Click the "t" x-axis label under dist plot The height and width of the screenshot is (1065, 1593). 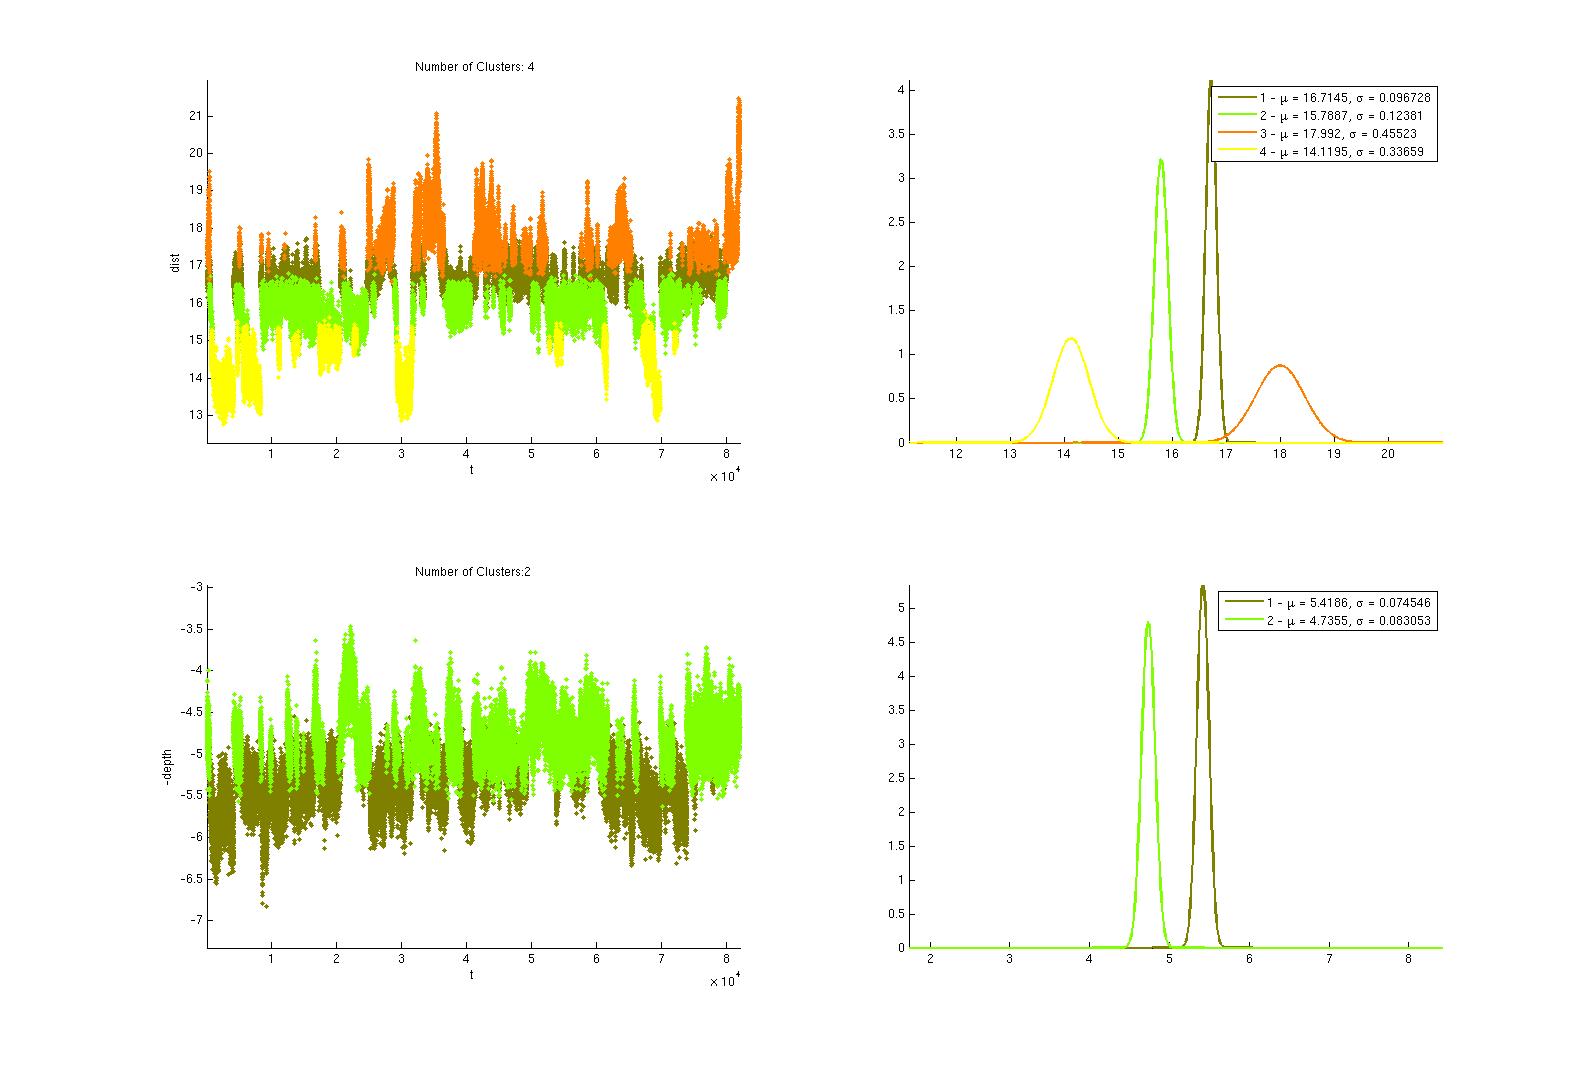coord(472,469)
